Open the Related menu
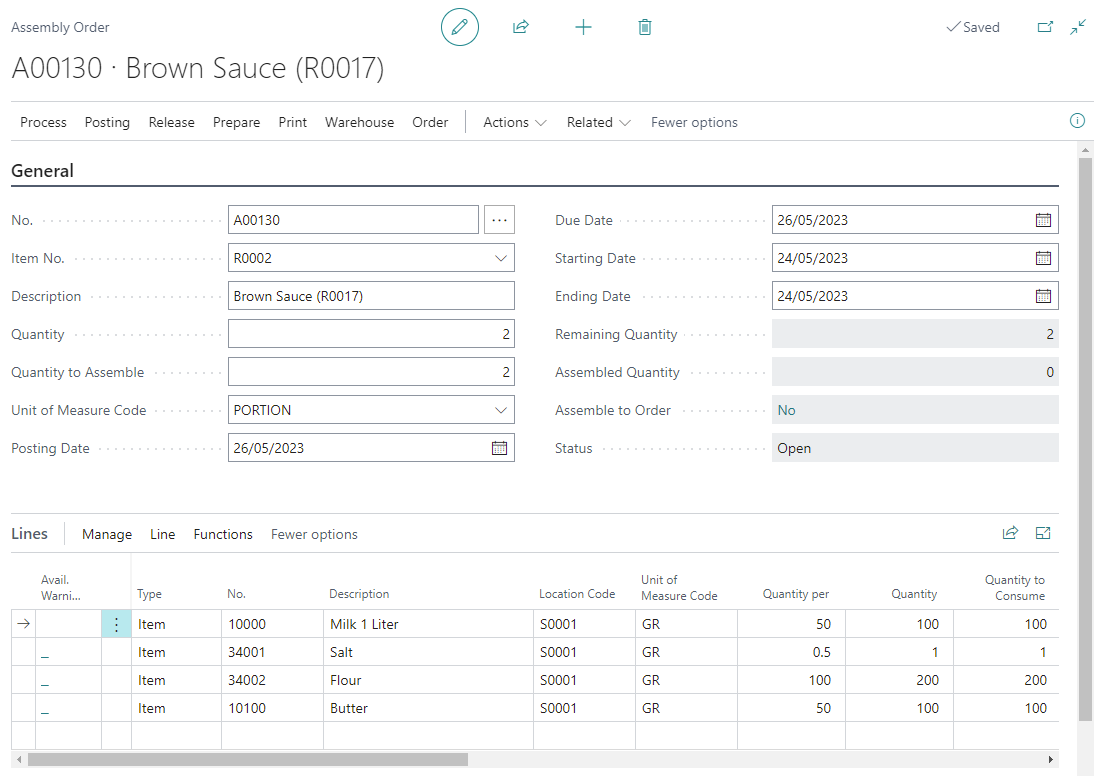 [598, 122]
